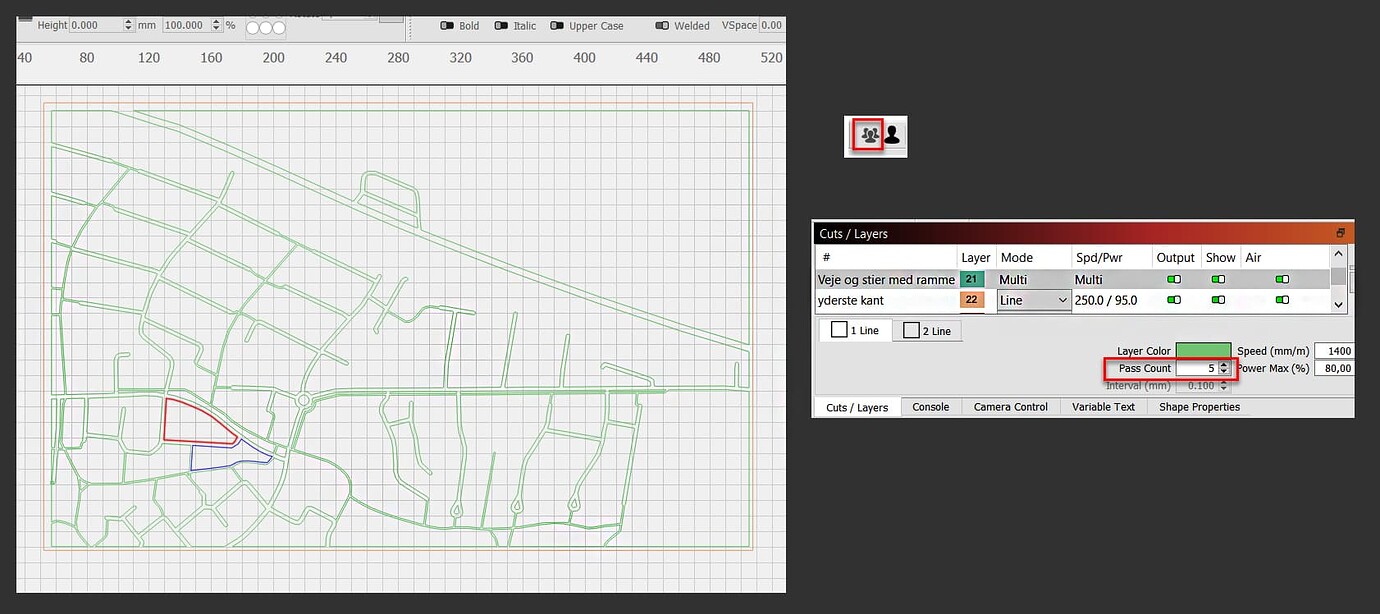Click the Pass Count stepper arrows
1380x614 pixels.
(x=1223, y=369)
